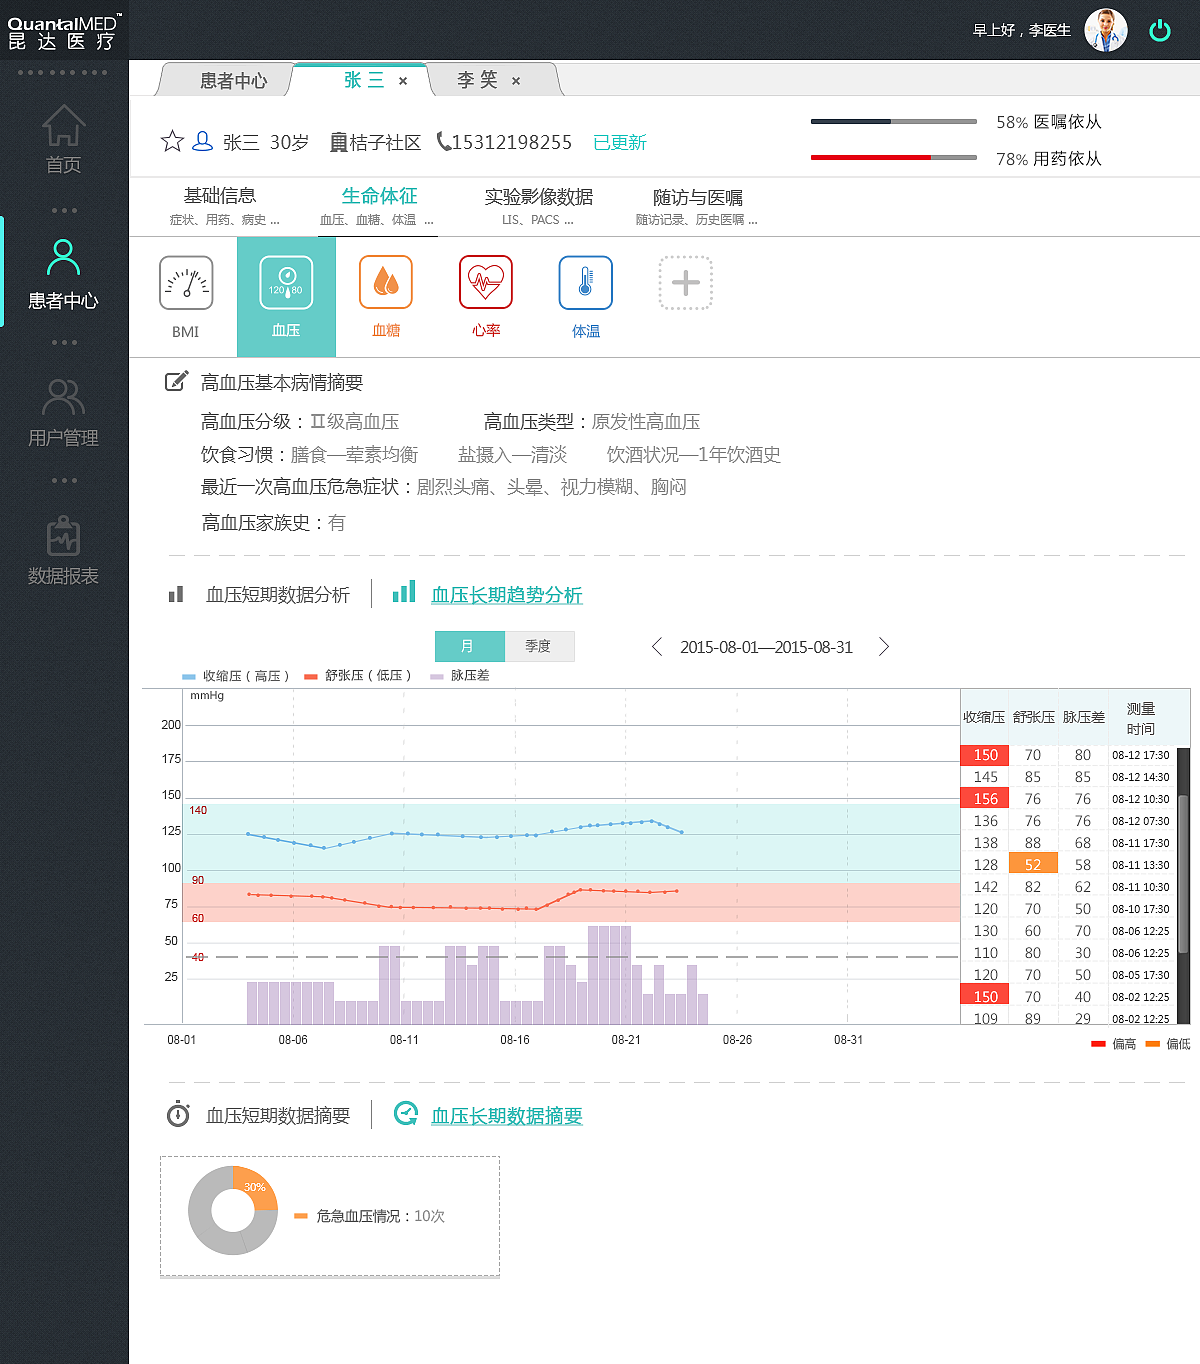This screenshot has height=1364, width=1200.
Task: Edit the 高血压基本病情摘要 with pencil icon
Action: [176, 381]
